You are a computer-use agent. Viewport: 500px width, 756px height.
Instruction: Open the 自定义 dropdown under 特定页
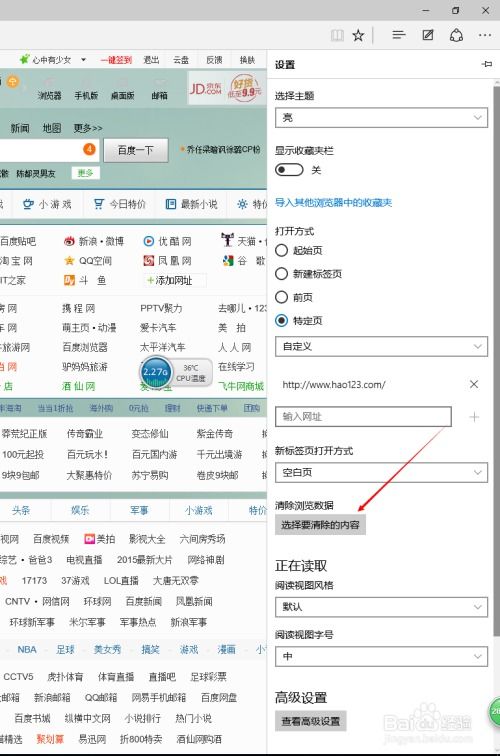click(x=381, y=346)
